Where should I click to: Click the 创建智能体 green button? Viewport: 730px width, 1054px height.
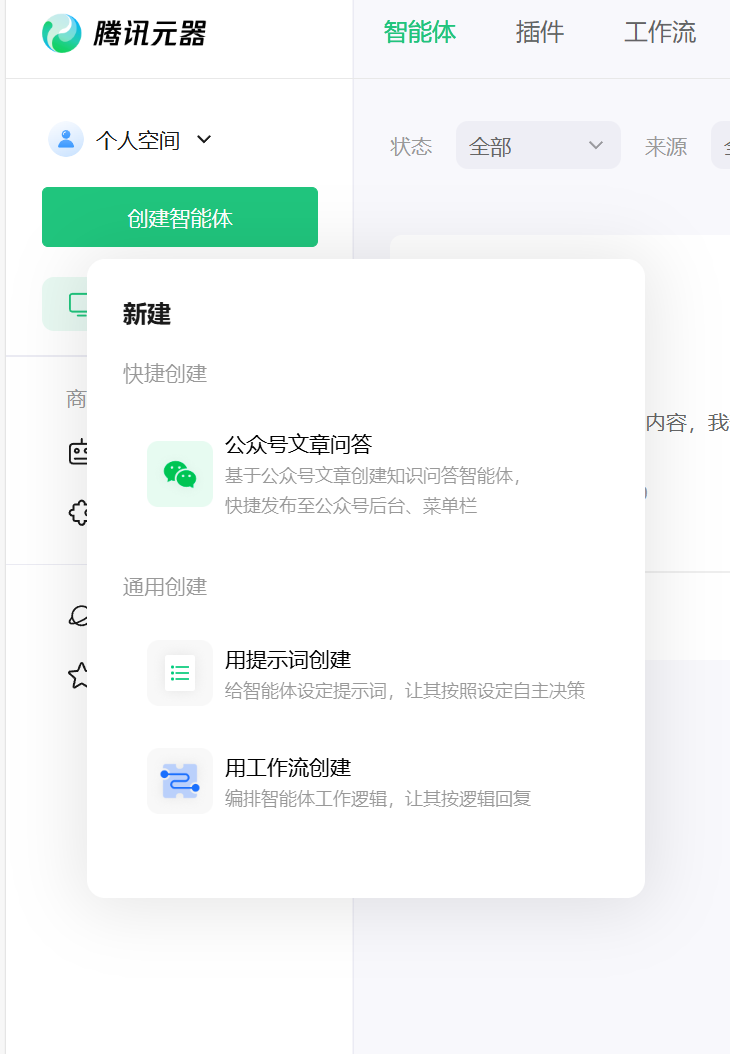(180, 217)
